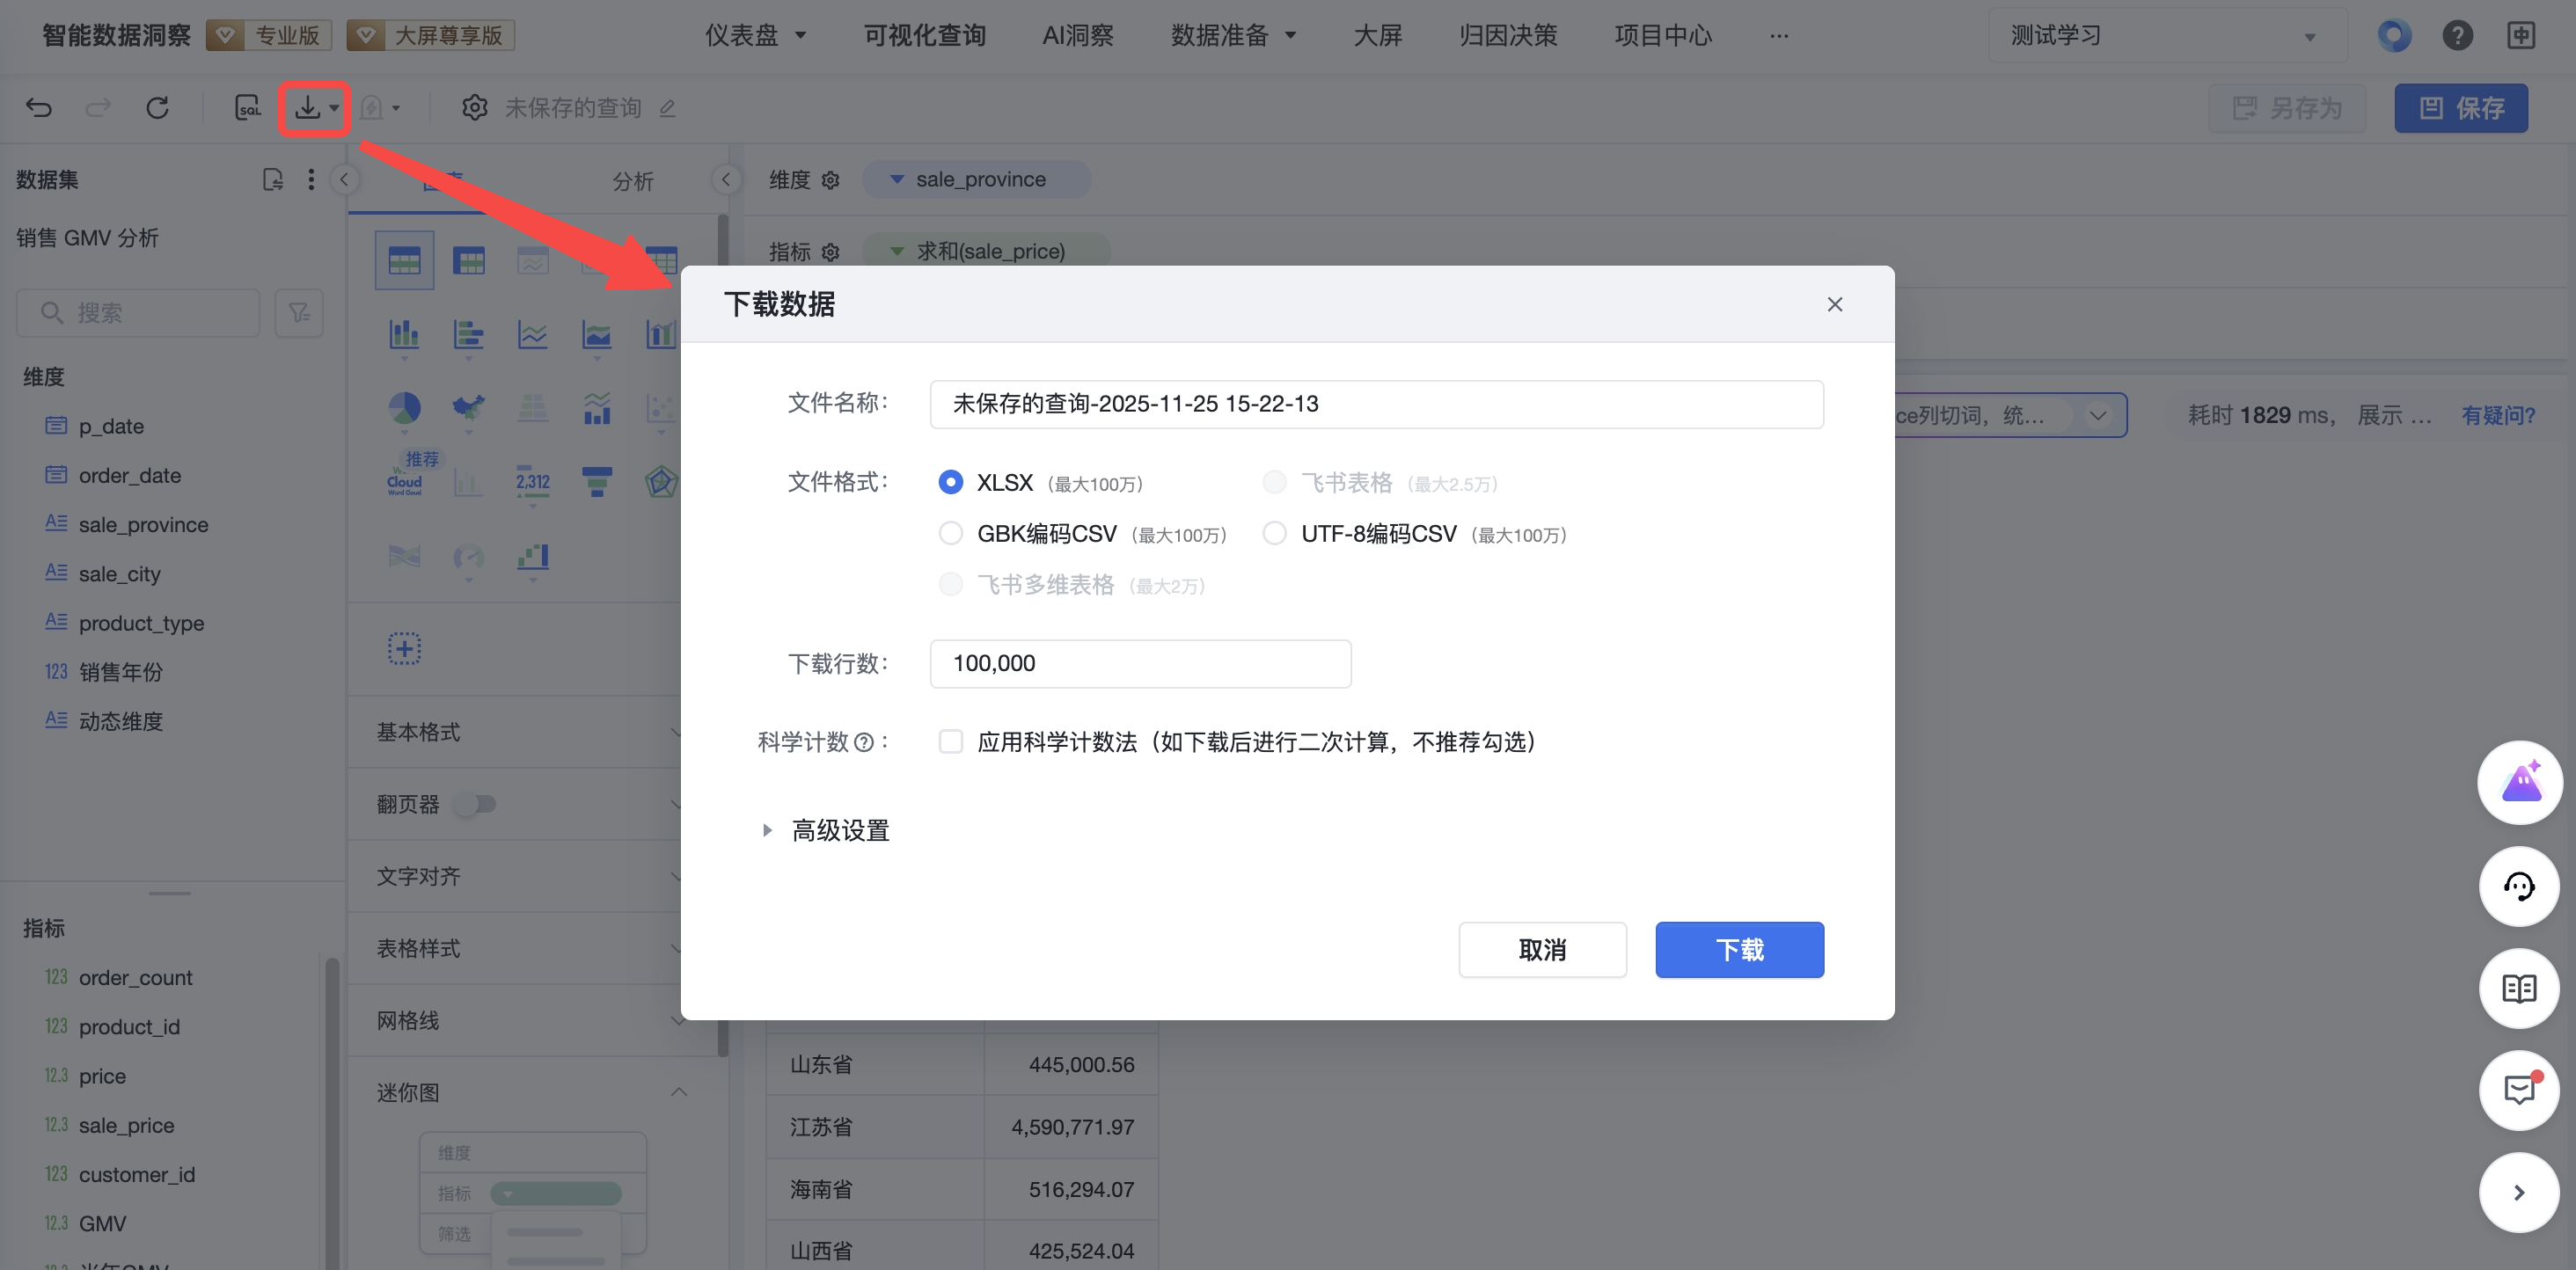Select the UTF-8编码CSV format option
Screen dimensions: 2576x1270
(x=1274, y=534)
